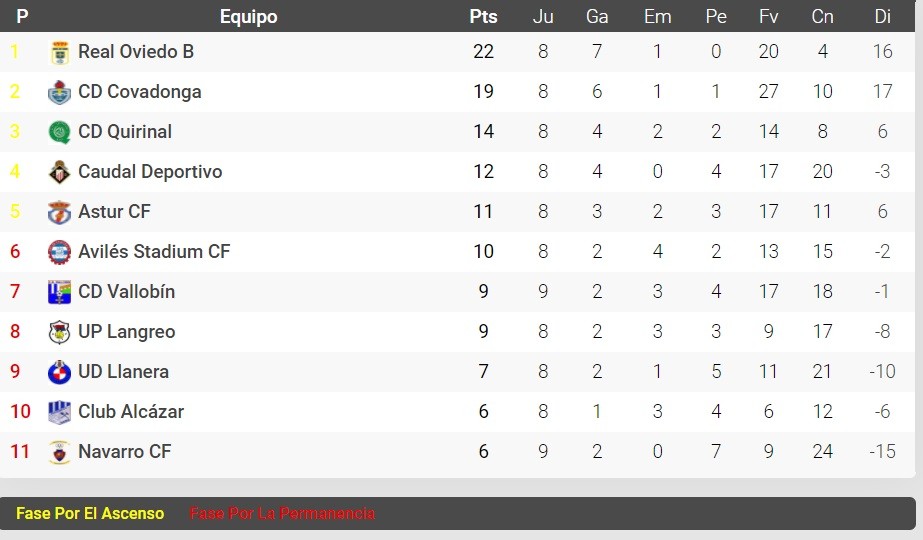
Task: Select the Di goal difference header
Action: [x=882, y=16]
